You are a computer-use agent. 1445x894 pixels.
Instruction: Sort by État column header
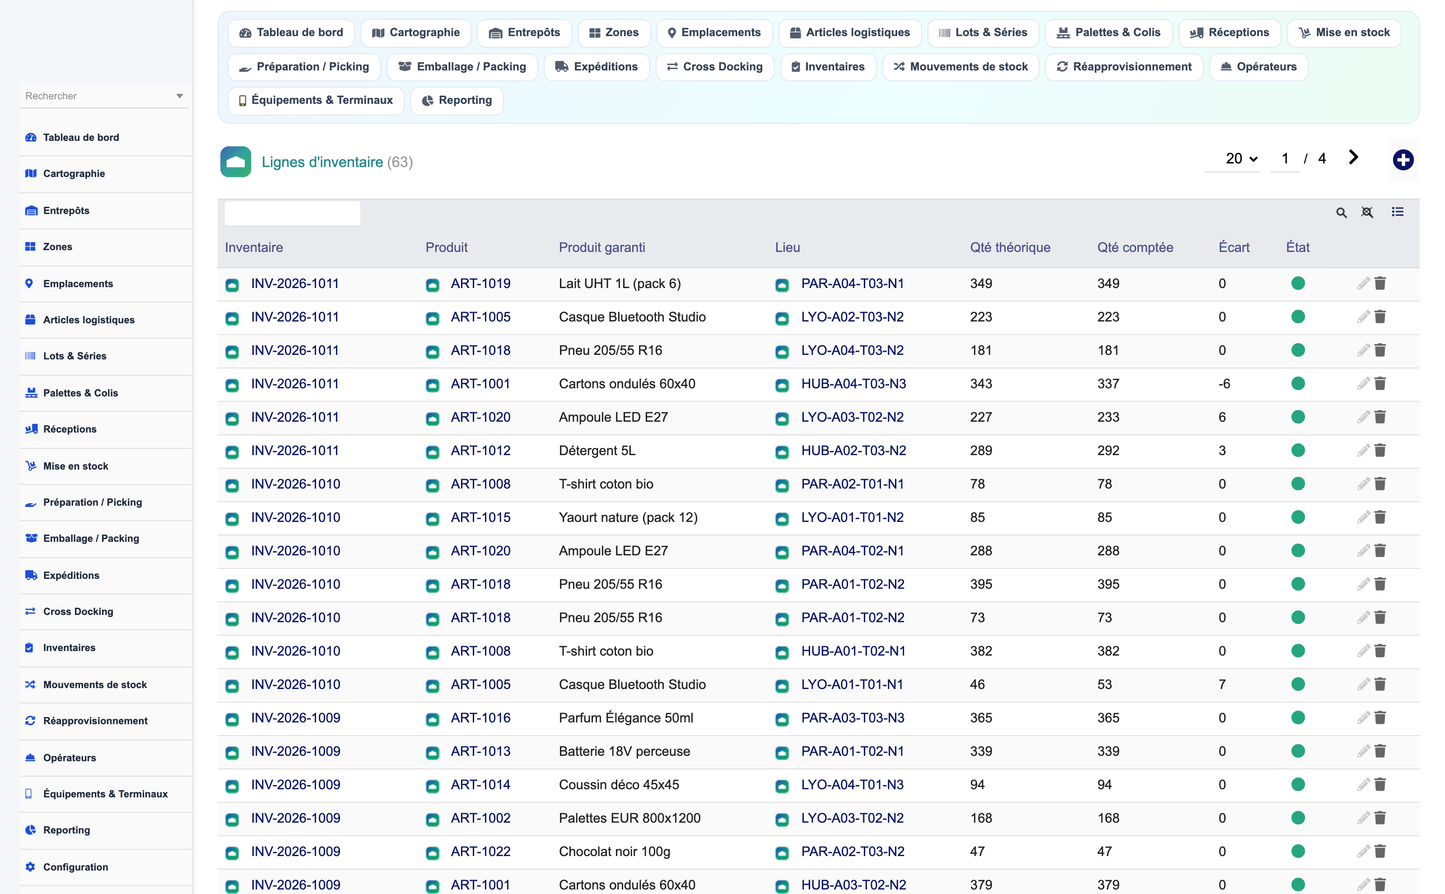[1298, 248]
